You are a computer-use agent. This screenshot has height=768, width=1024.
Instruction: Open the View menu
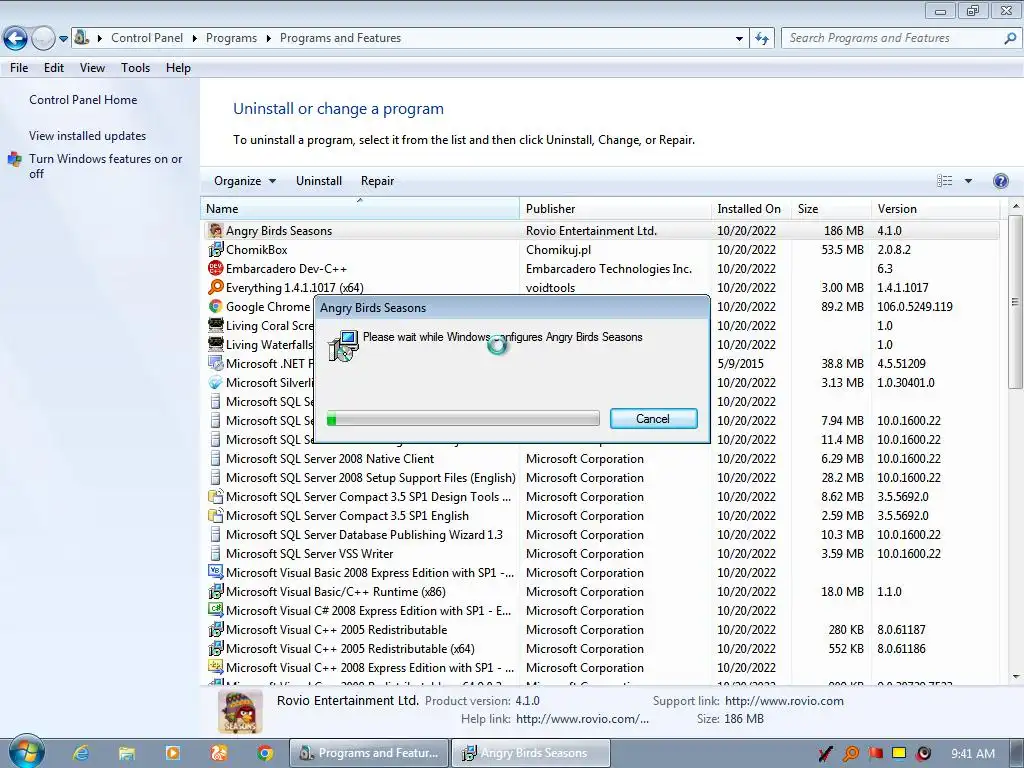[92, 68]
